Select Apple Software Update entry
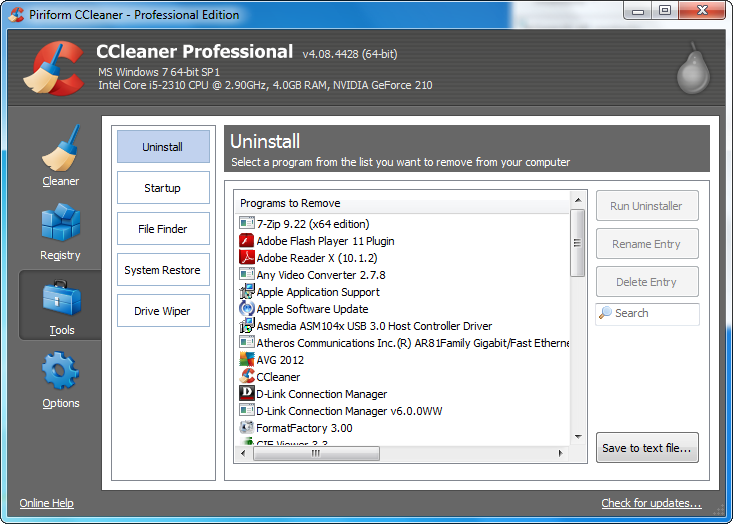733x524 pixels. [x=312, y=309]
